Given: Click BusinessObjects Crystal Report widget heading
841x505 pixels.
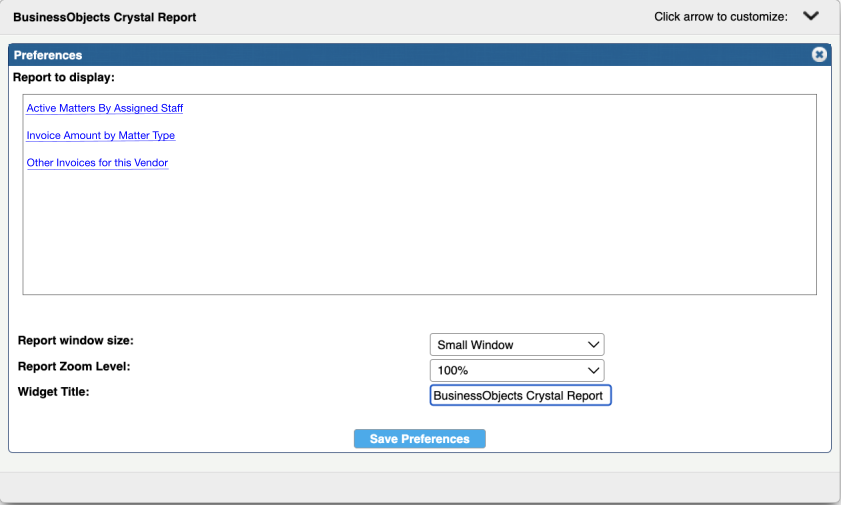Looking at the screenshot, I should (105, 17).
